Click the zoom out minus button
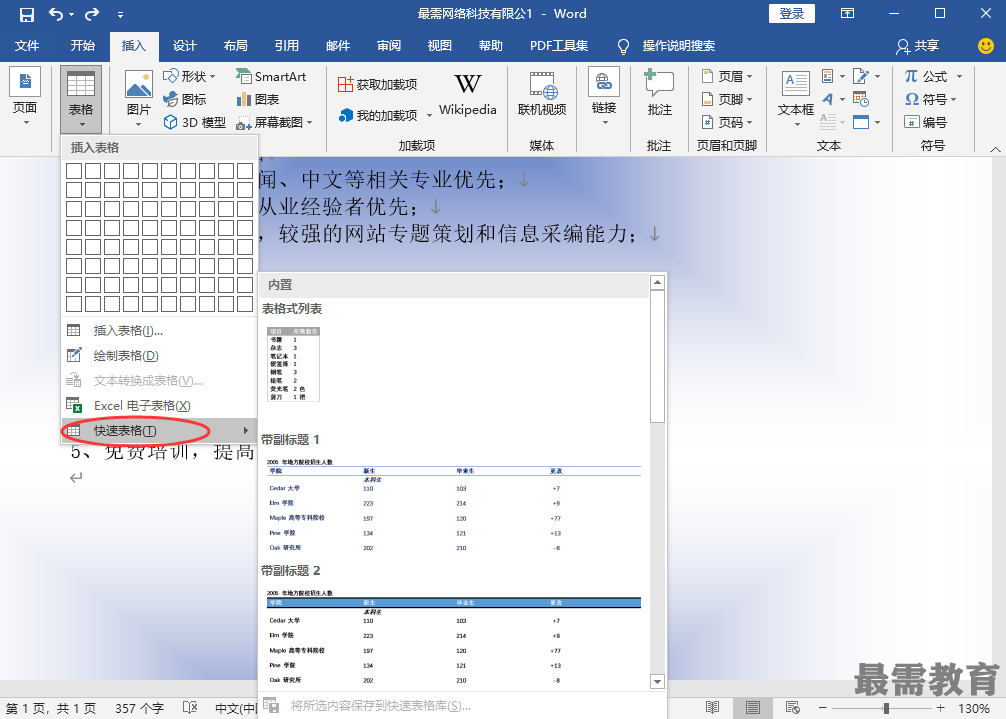Image resolution: width=1006 pixels, height=719 pixels. point(823,708)
